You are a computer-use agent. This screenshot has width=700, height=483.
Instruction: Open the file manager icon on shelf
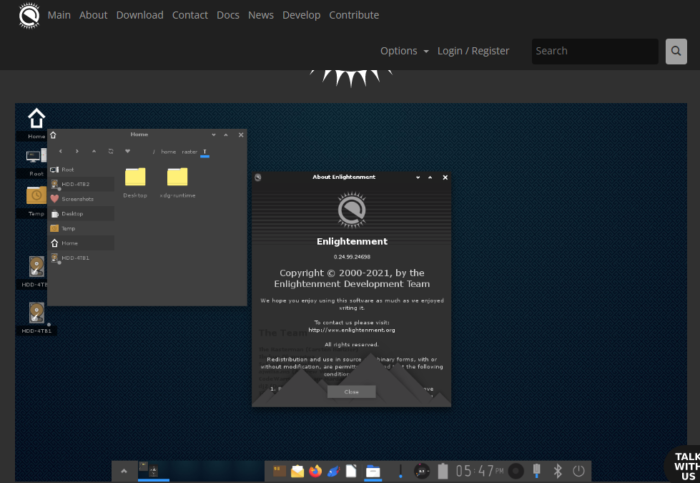pyautogui.click(x=373, y=471)
